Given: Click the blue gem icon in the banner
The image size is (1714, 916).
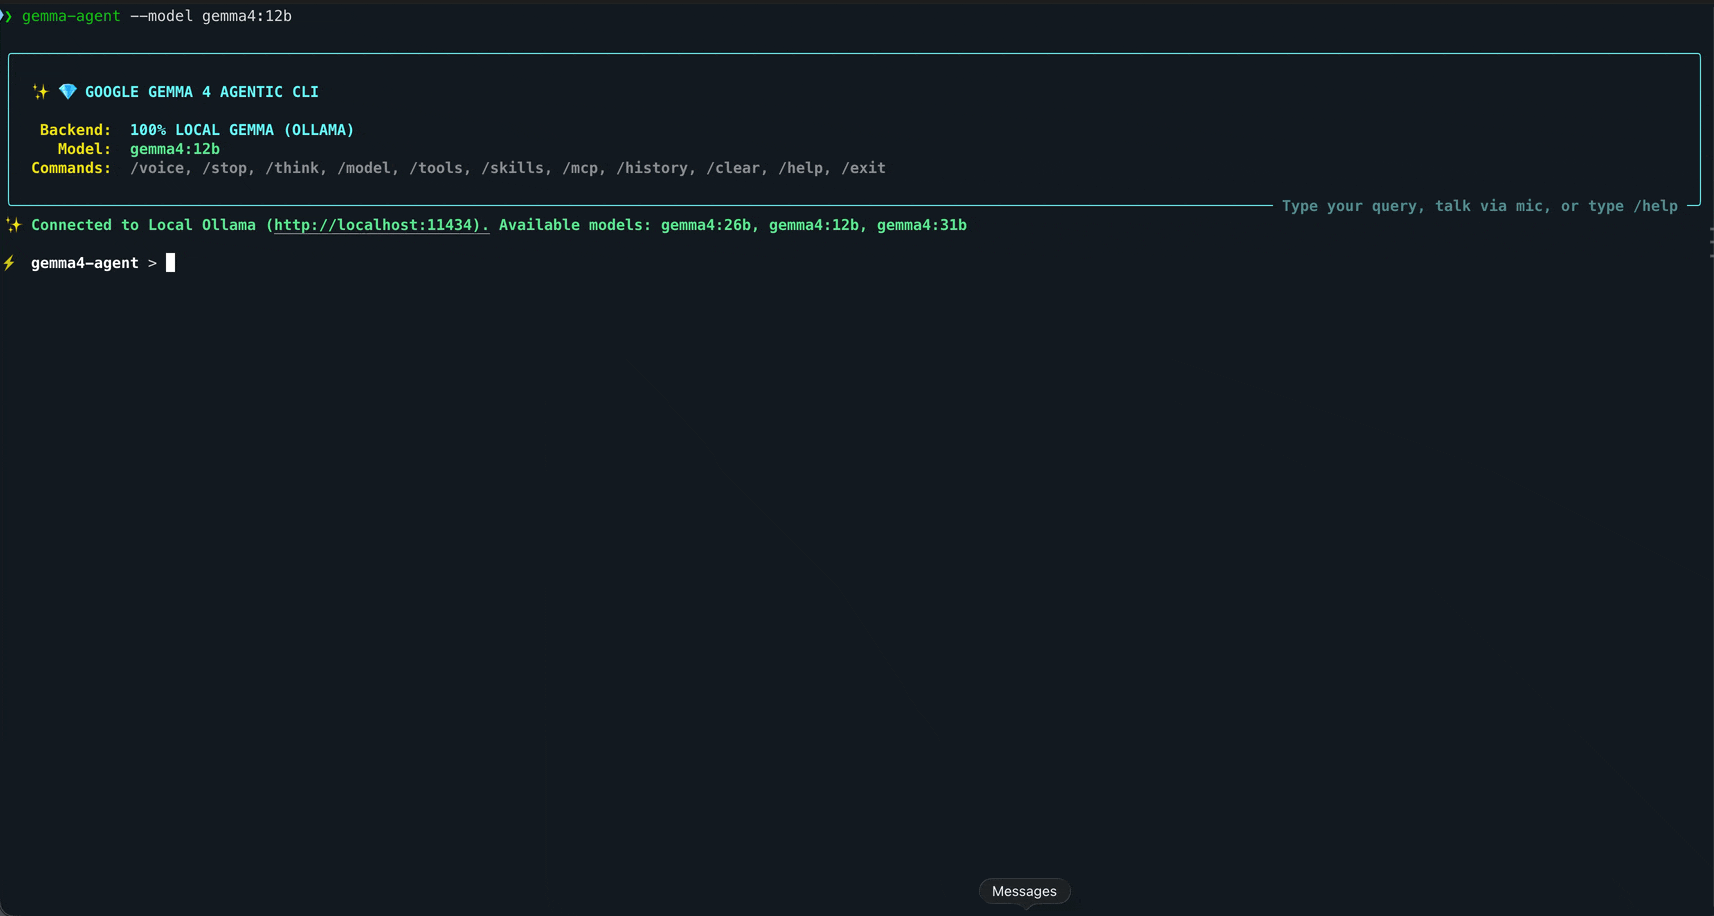Looking at the screenshot, I should [67, 92].
